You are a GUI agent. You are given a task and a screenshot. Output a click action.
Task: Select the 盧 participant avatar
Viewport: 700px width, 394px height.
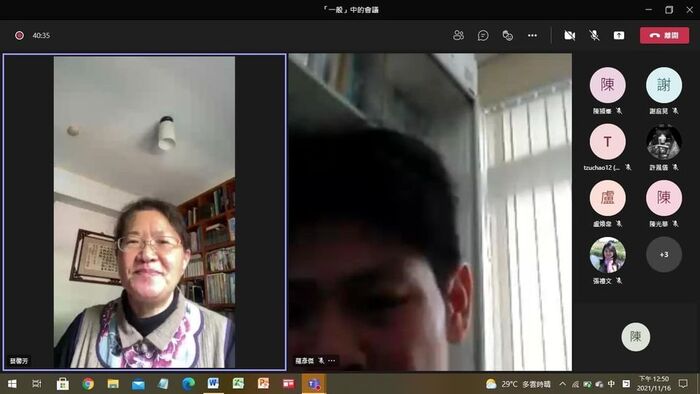coord(607,198)
